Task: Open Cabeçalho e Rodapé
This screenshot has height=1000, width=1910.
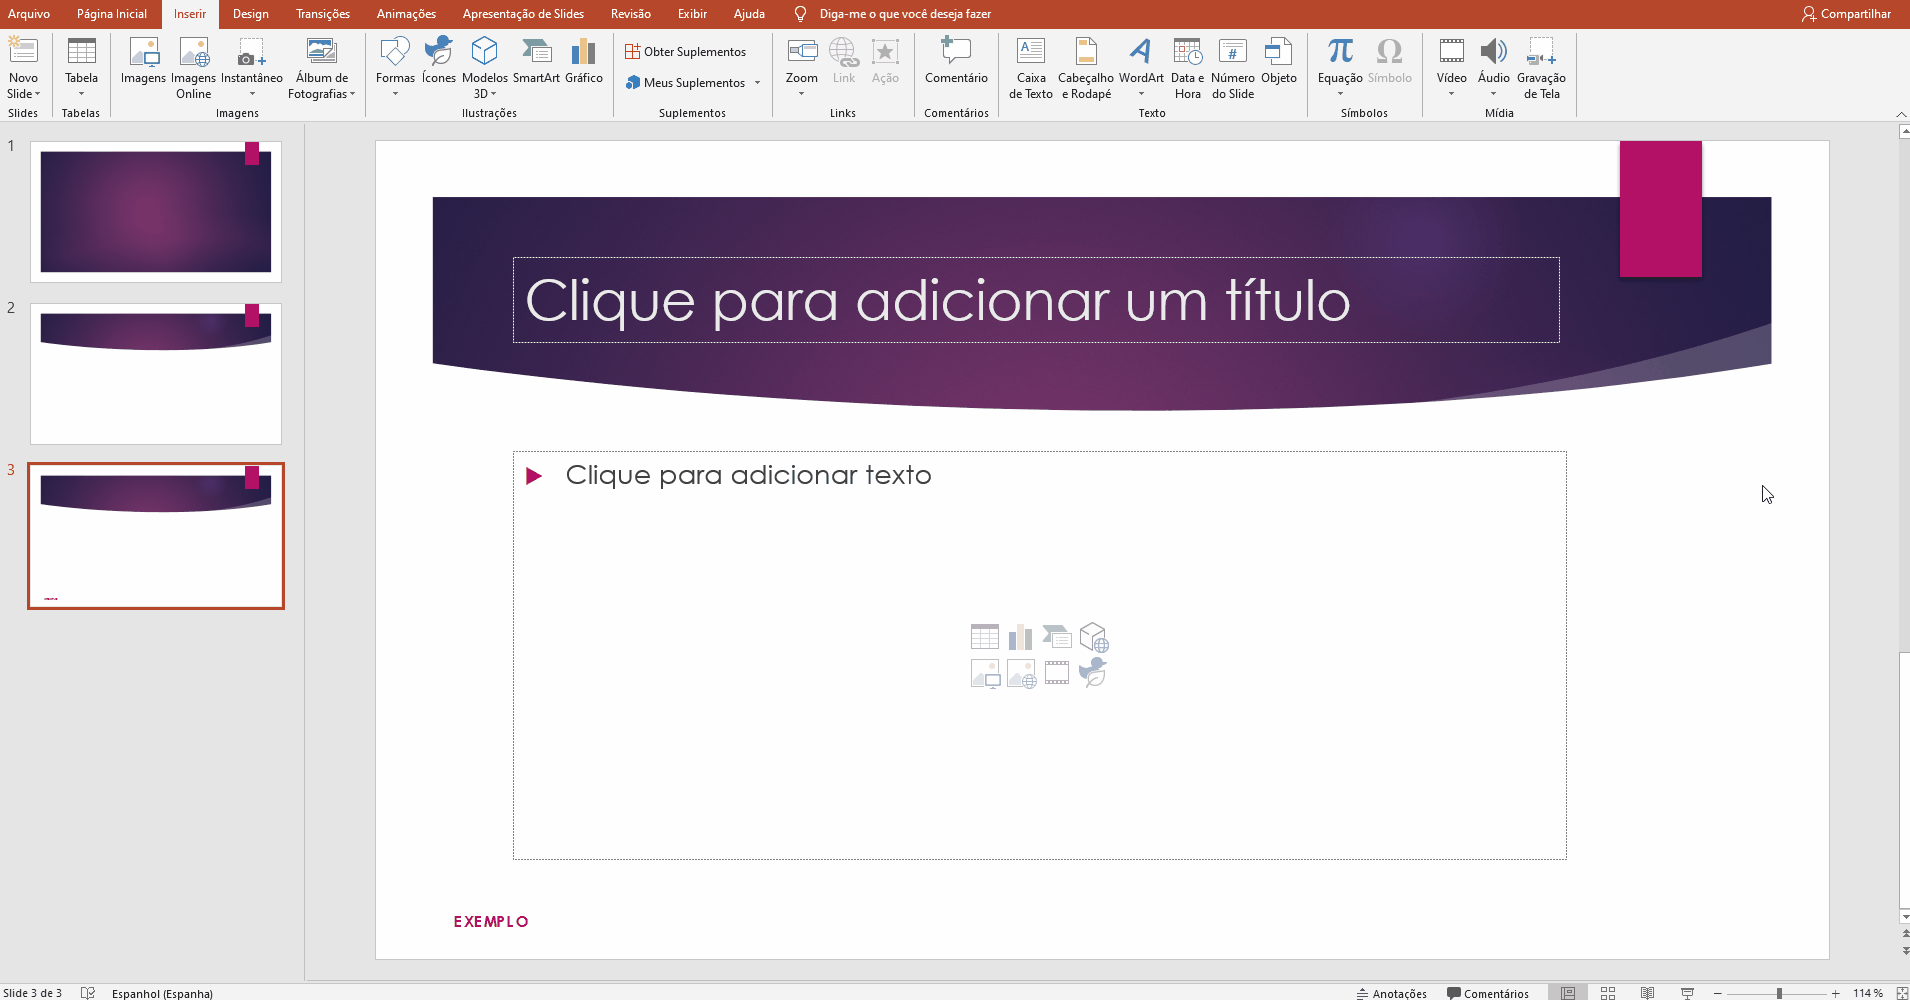Action: [1086, 68]
